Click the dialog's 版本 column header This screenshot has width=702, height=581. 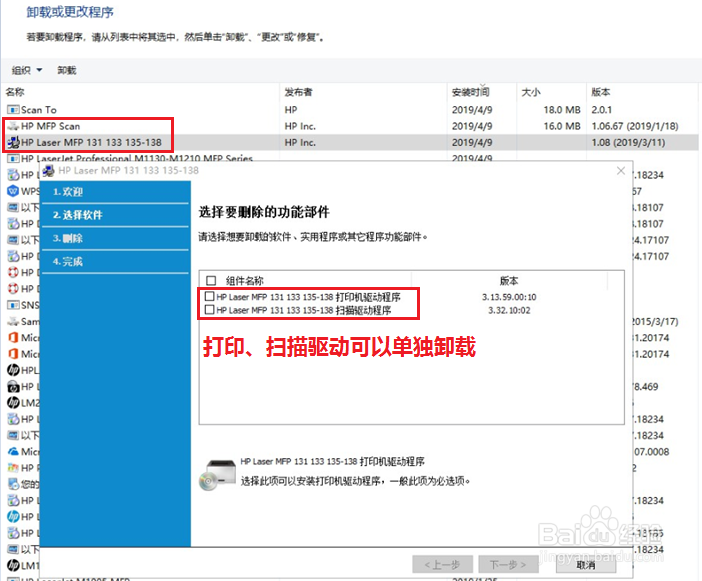[509, 281]
